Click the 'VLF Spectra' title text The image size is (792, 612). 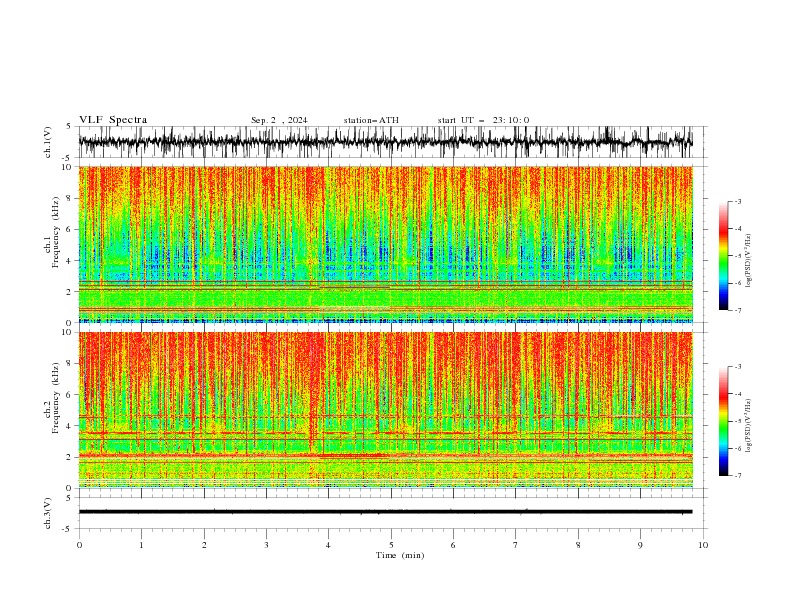click(113, 120)
